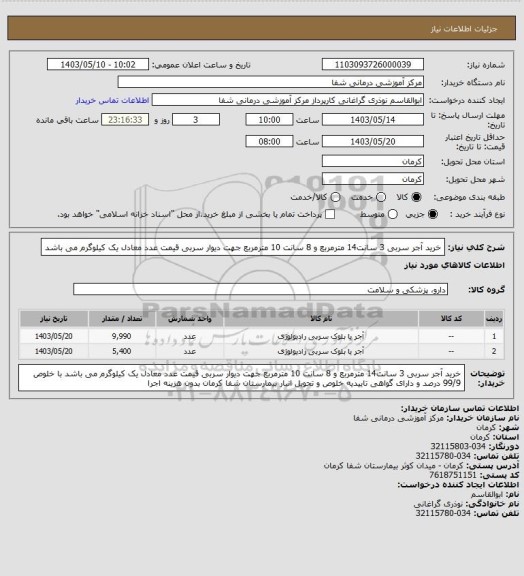Select the خدمت radio button
Viewport: 524px width, 576px height.
tap(381, 197)
